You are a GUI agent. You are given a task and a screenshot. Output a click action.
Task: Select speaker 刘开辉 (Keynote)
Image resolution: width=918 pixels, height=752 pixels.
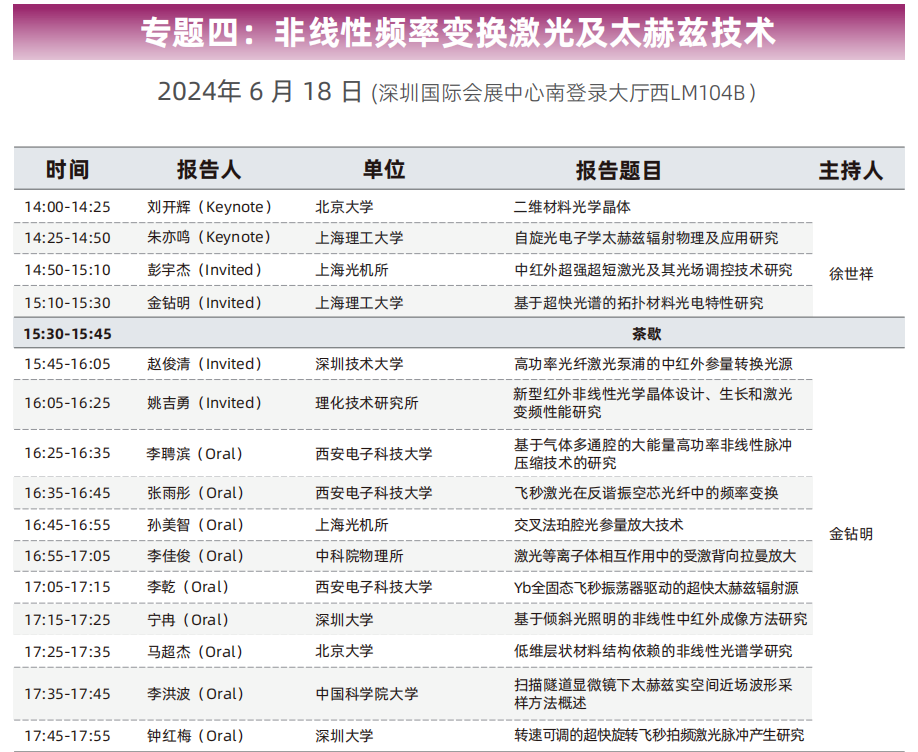point(210,207)
